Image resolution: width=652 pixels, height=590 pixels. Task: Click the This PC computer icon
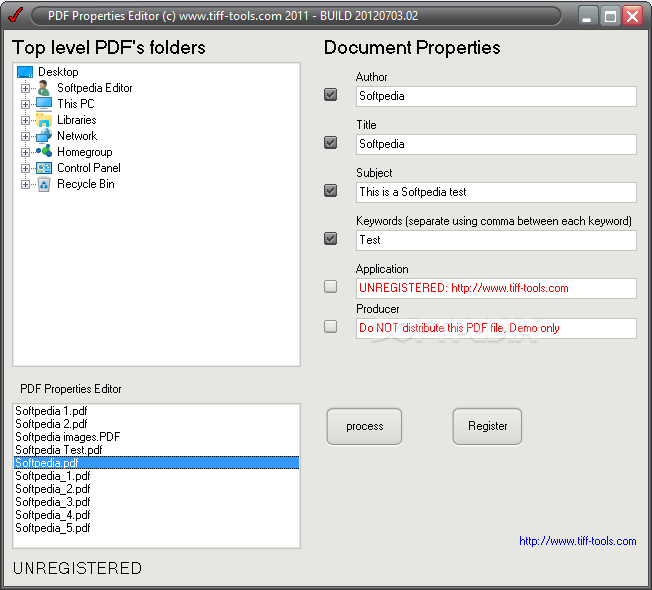44,104
